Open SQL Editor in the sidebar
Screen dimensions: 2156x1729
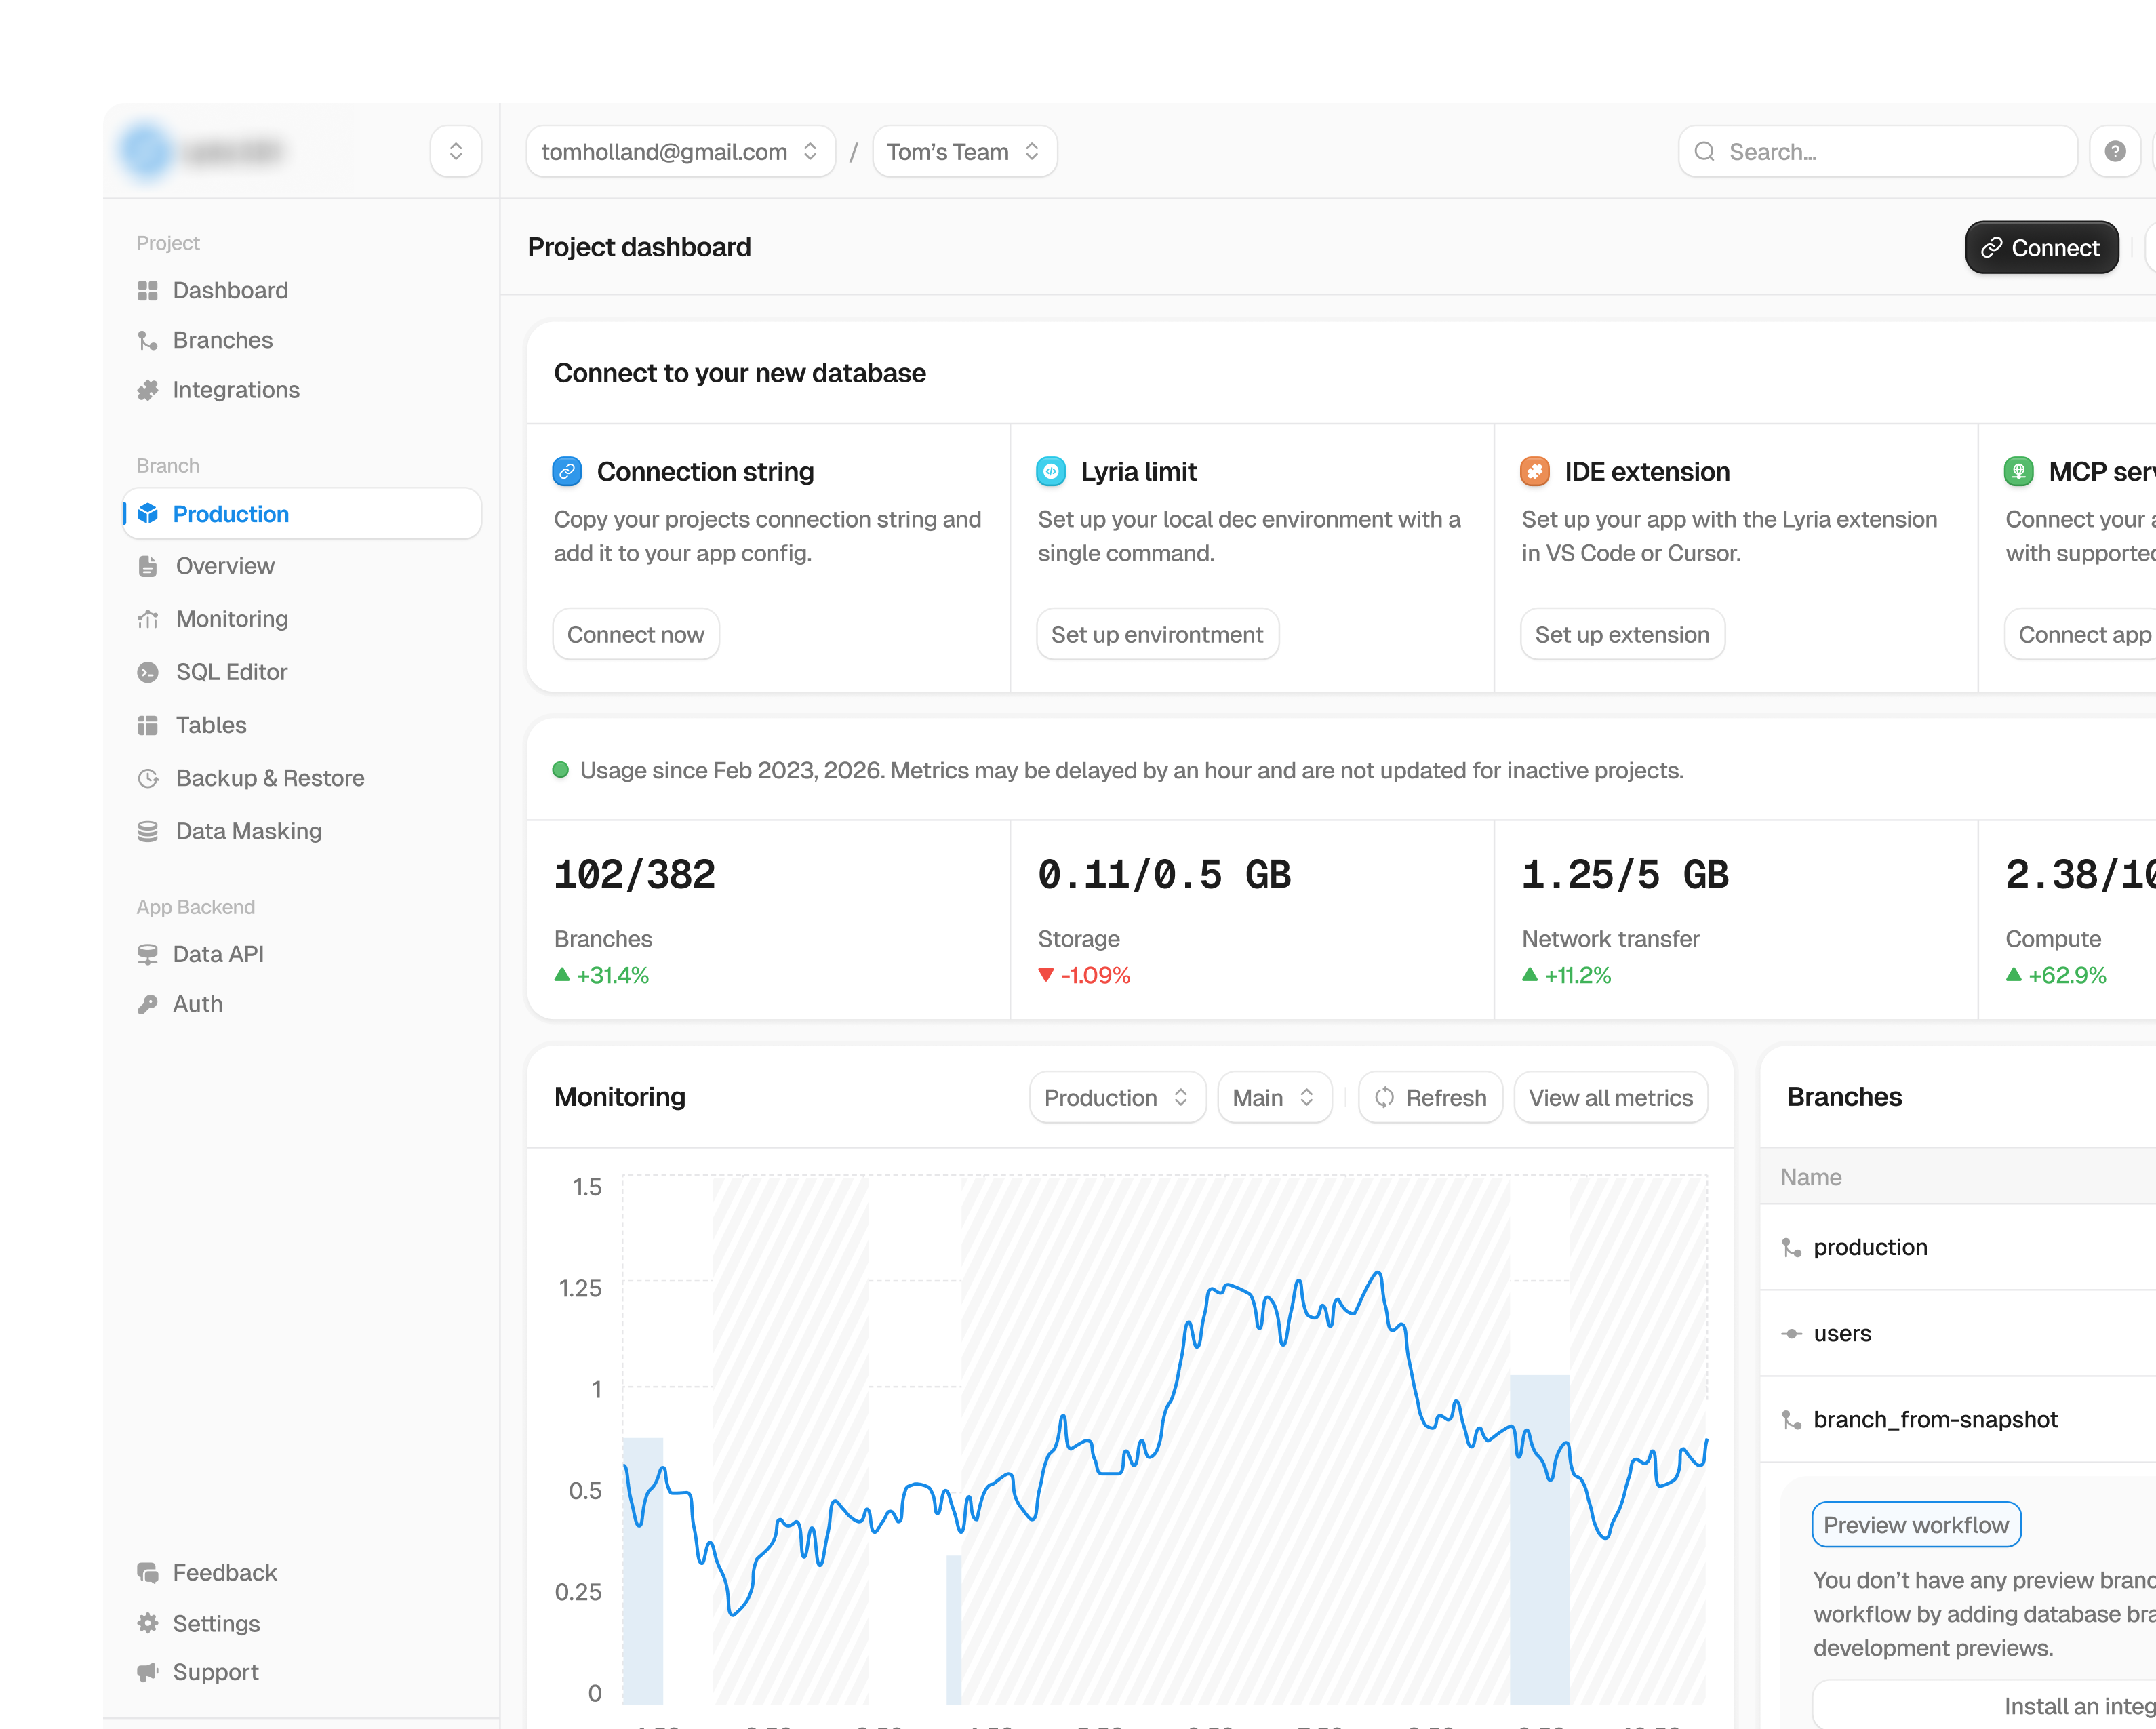click(231, 672)
